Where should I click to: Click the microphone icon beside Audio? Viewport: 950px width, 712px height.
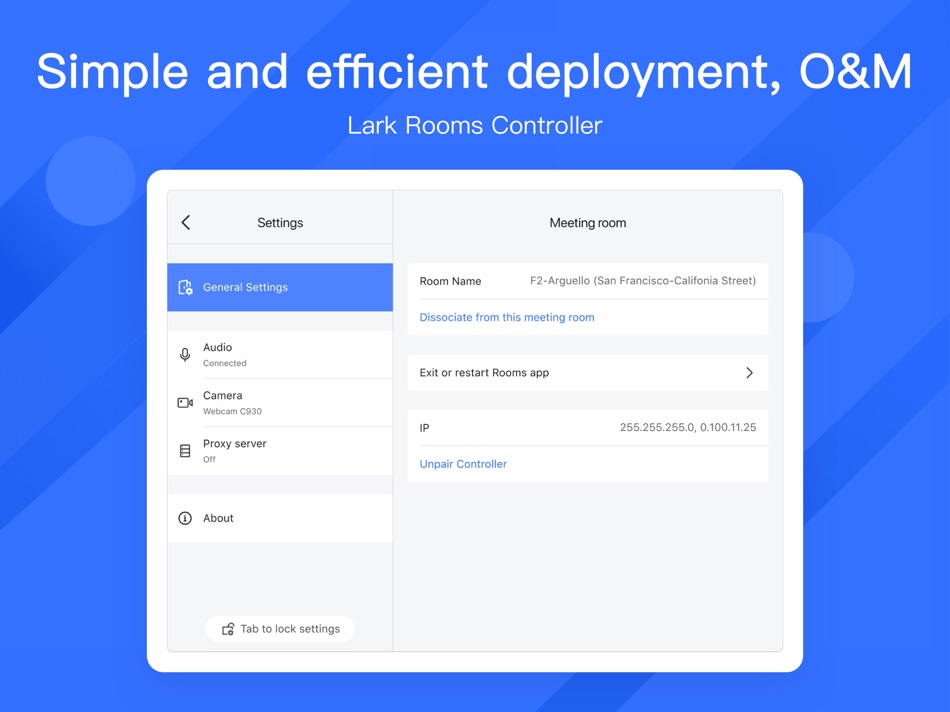[185, 354]
